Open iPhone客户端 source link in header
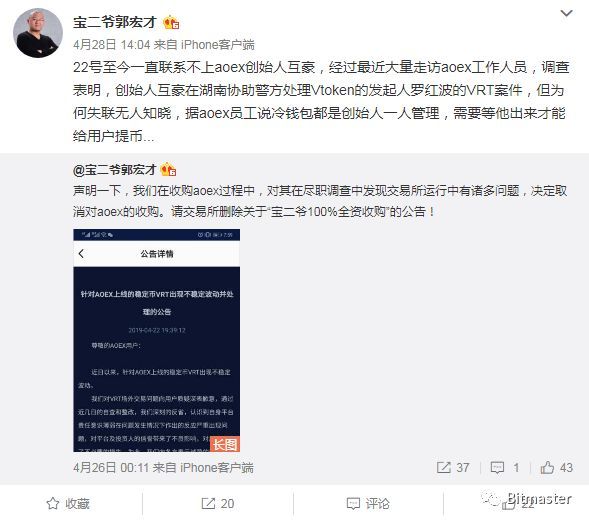The image size is (589, 522). click(218, 45)
